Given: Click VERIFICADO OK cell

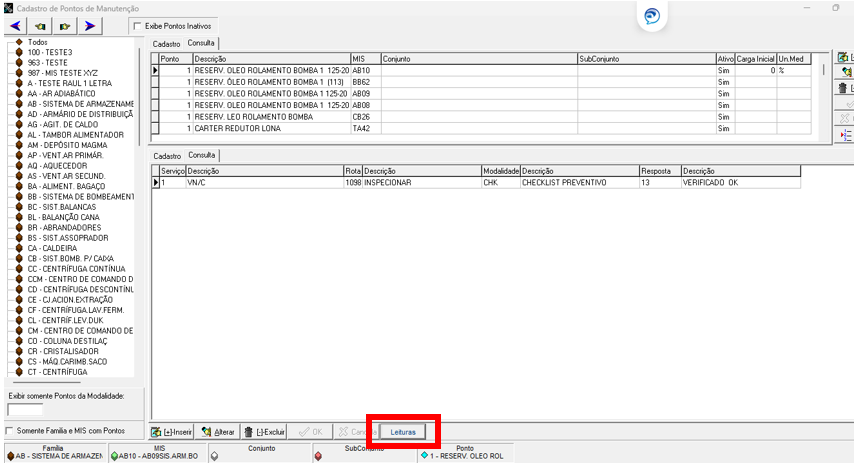Looking at the screenshot, I should click(x=741, y=183).
